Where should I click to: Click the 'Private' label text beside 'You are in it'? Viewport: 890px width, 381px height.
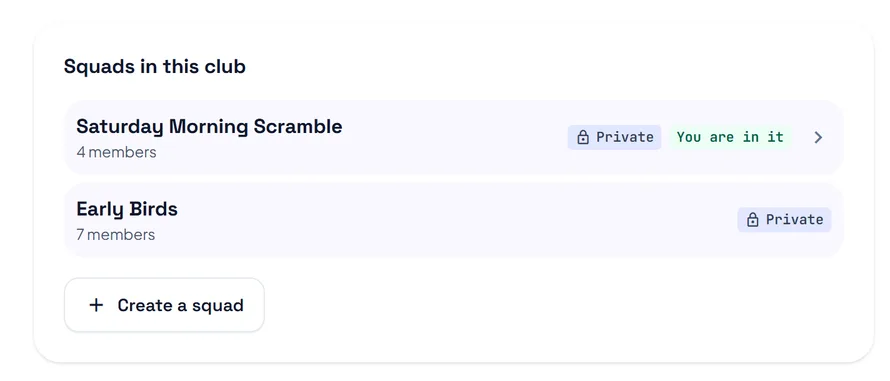click(625, 137)
